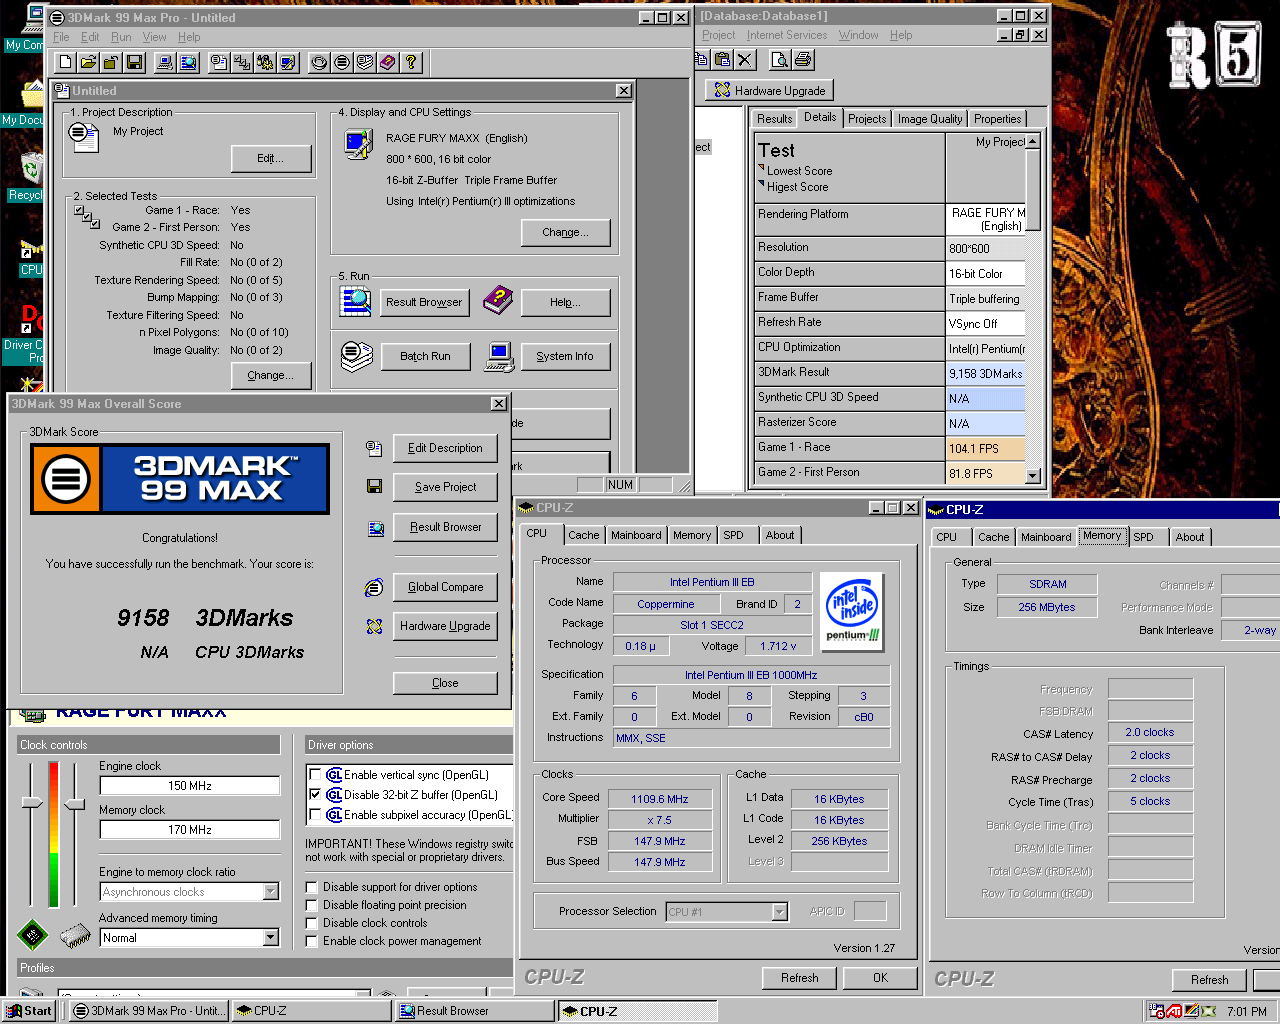This screenshot has height=1024, width=1280.
Task: Click the Start button on taskbar
Action: tap(29, 1011)
